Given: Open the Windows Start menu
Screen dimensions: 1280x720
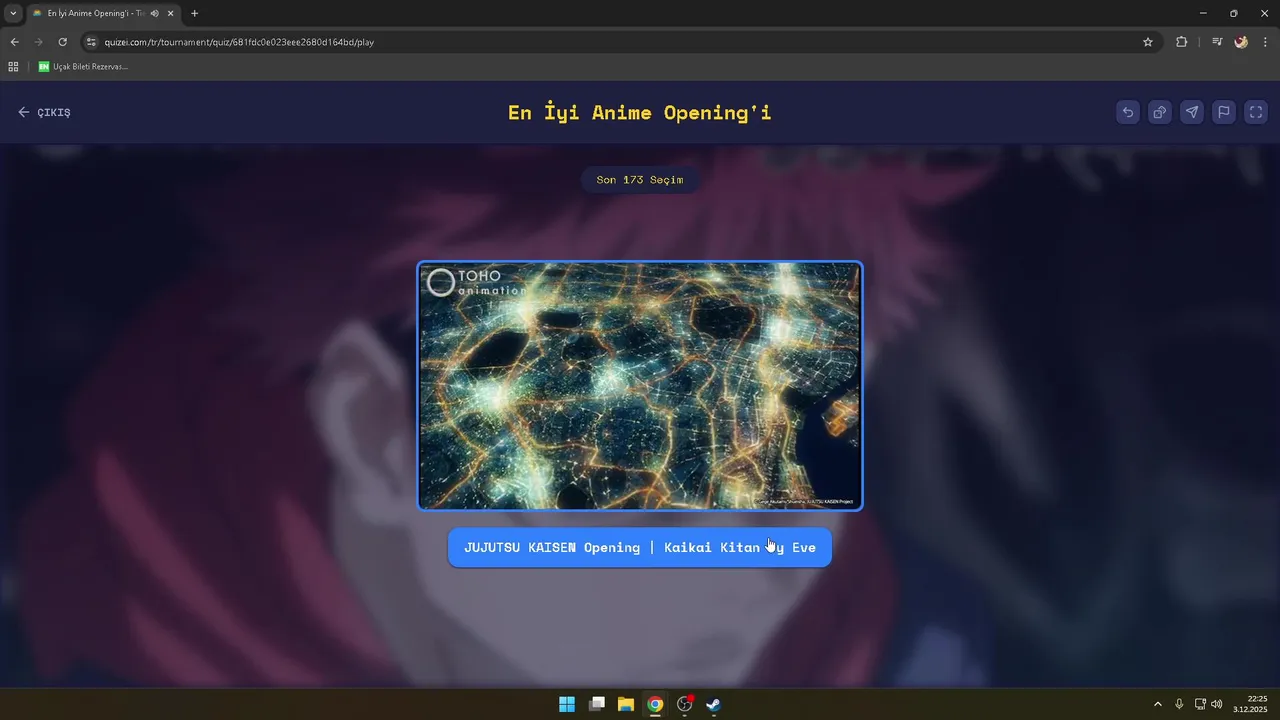Looking at the screenshot, I should click(x=567, y=704).
